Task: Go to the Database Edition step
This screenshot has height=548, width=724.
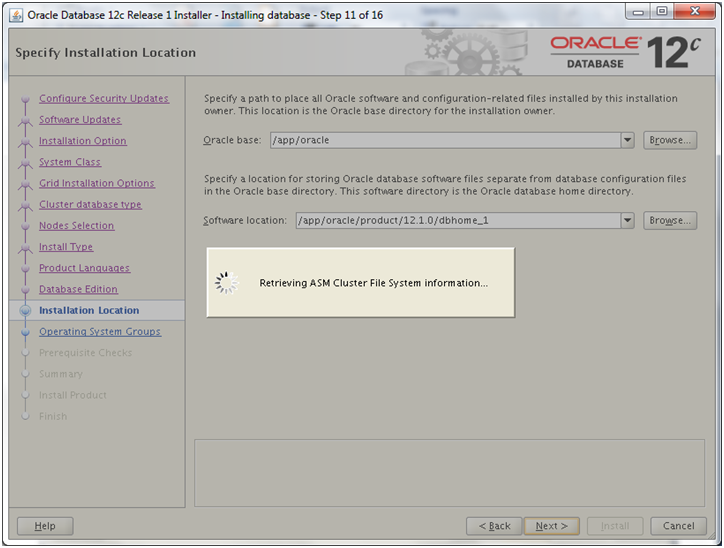Action: [x=78, y=289]
